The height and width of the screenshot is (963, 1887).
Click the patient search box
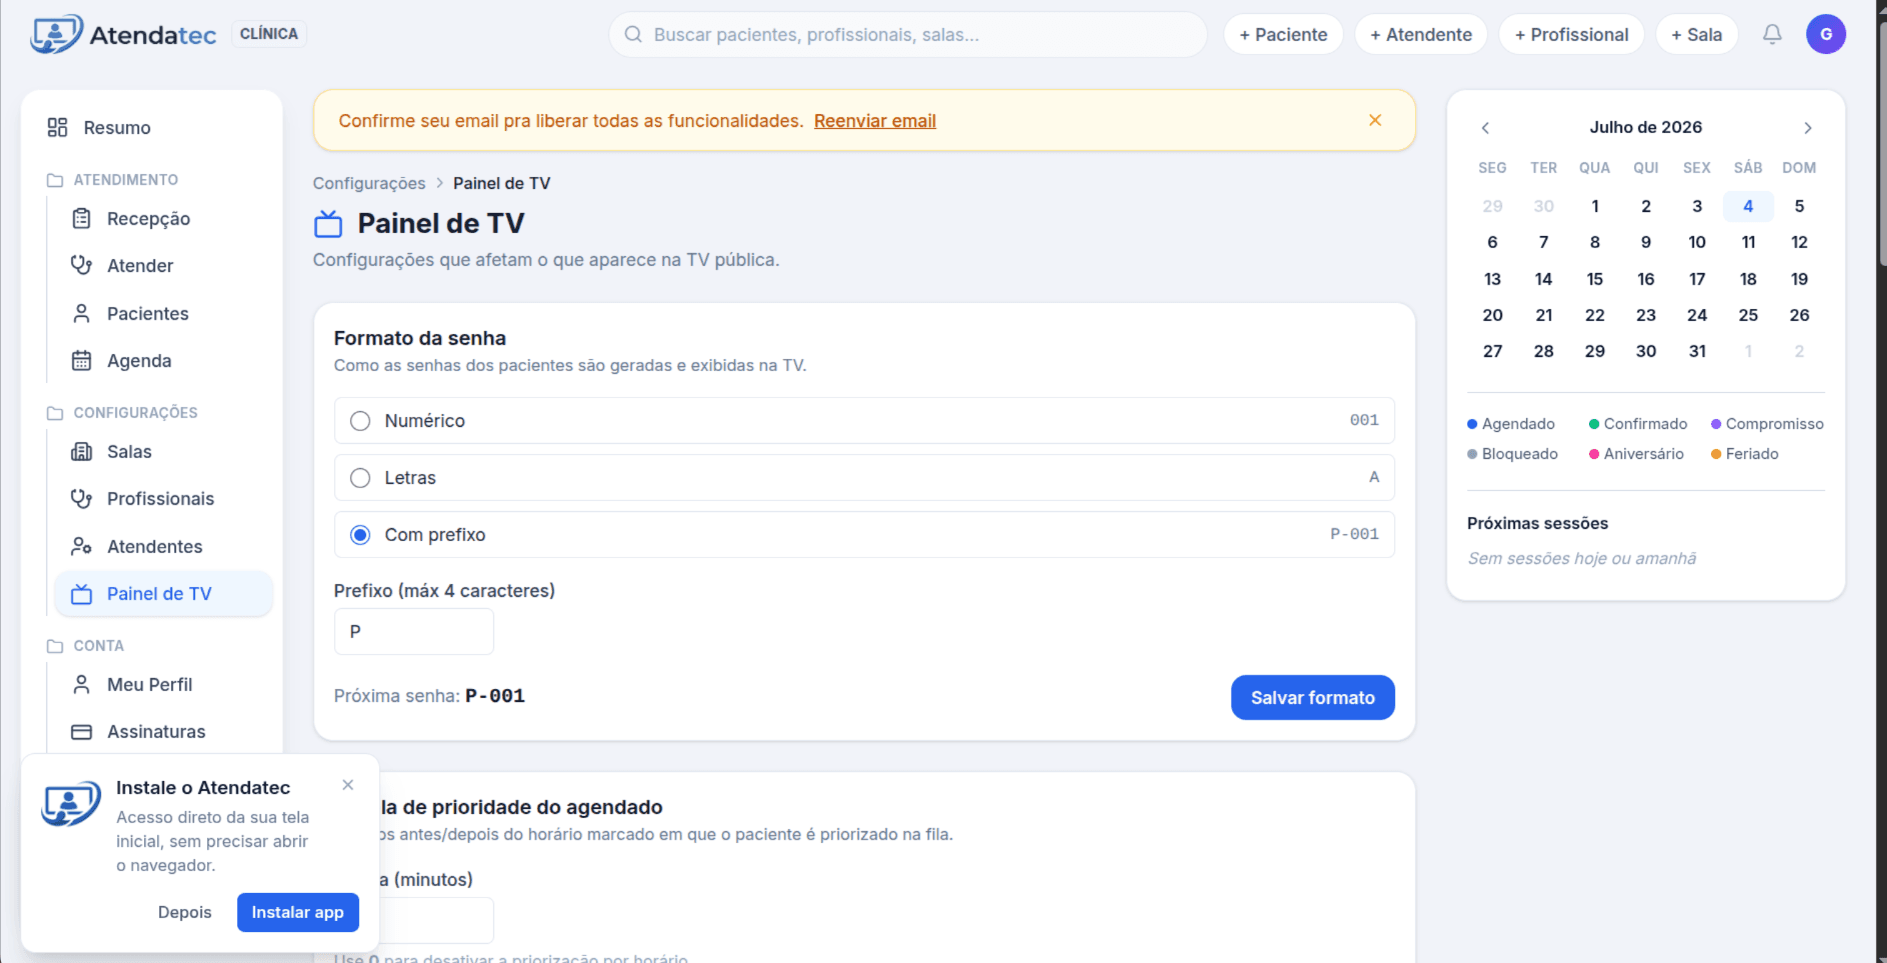click(908, 34)
